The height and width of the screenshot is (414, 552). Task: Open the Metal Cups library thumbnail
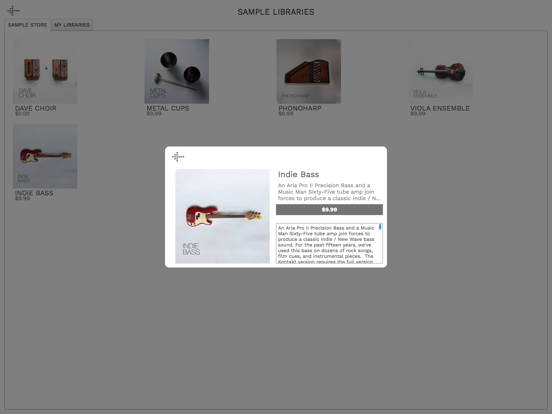pos(177,71)
